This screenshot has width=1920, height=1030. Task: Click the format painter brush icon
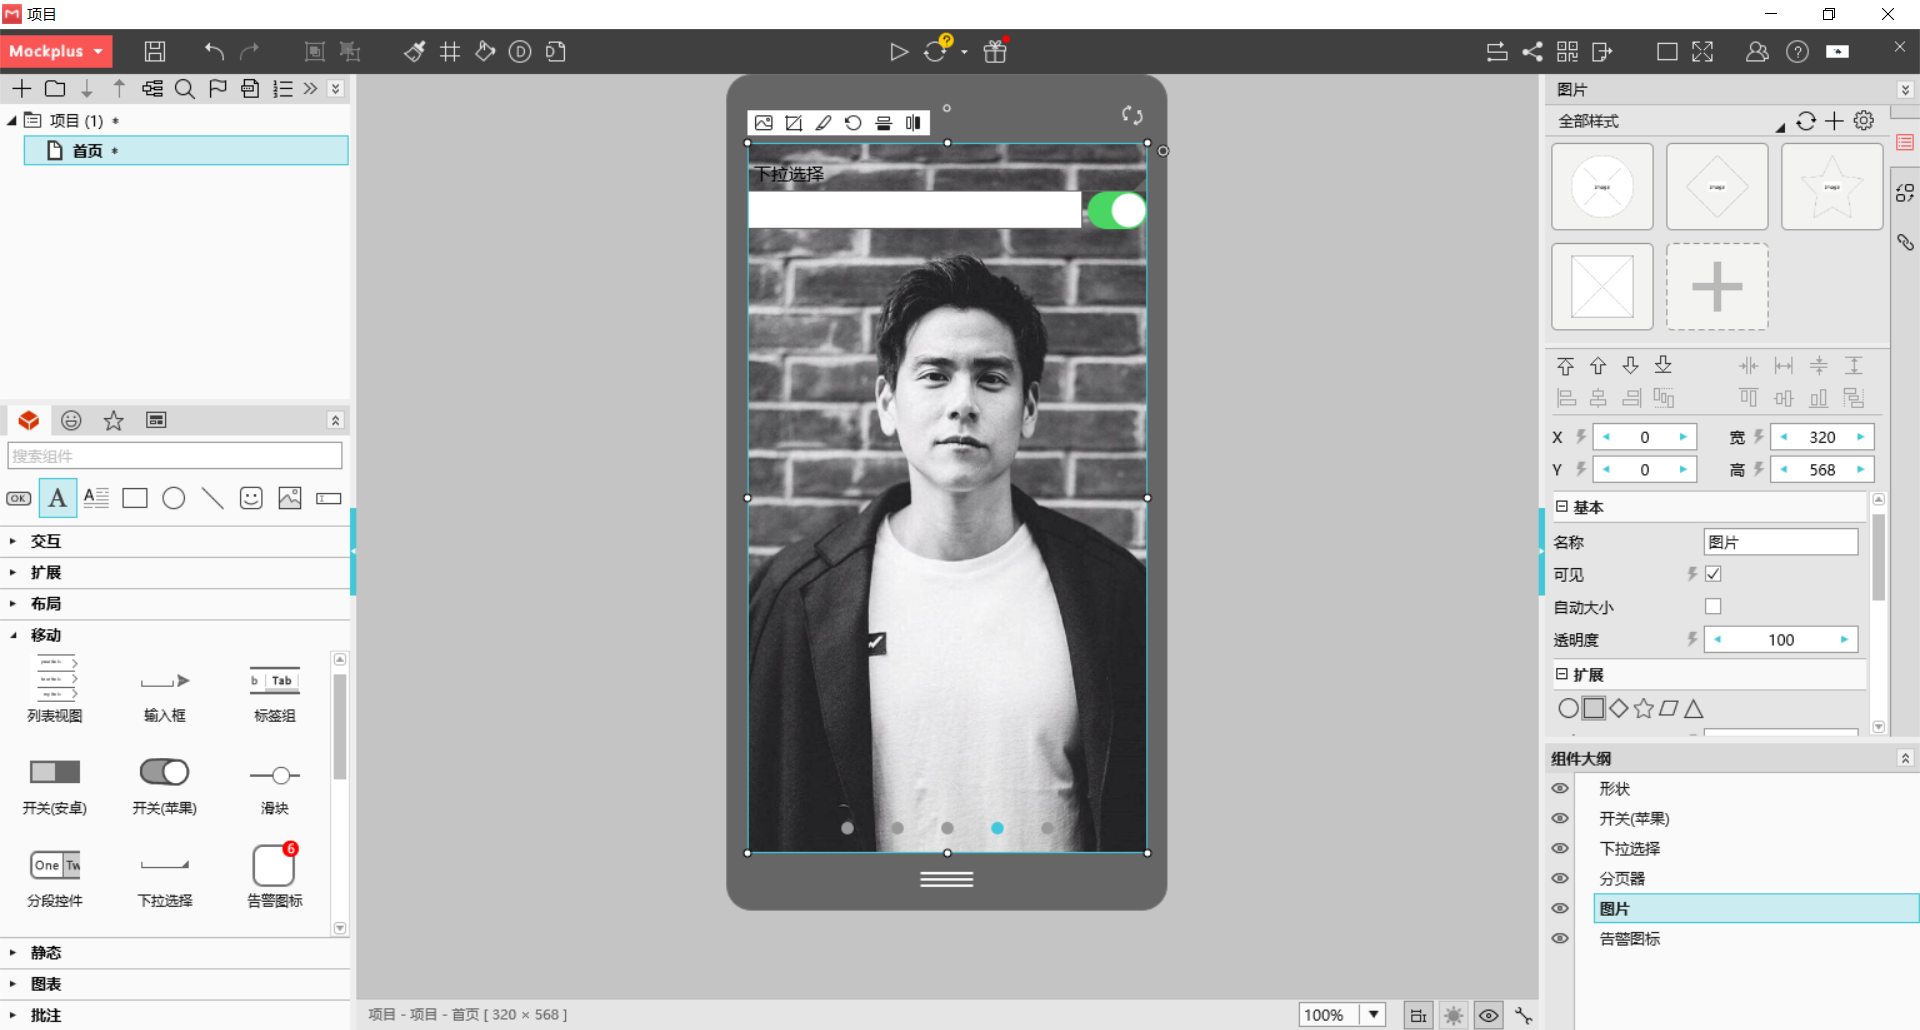[414, 52]
